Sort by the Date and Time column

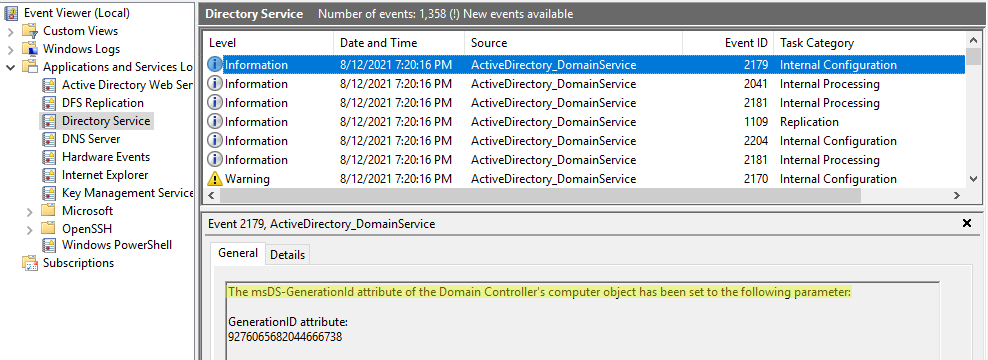click(399, 43)
